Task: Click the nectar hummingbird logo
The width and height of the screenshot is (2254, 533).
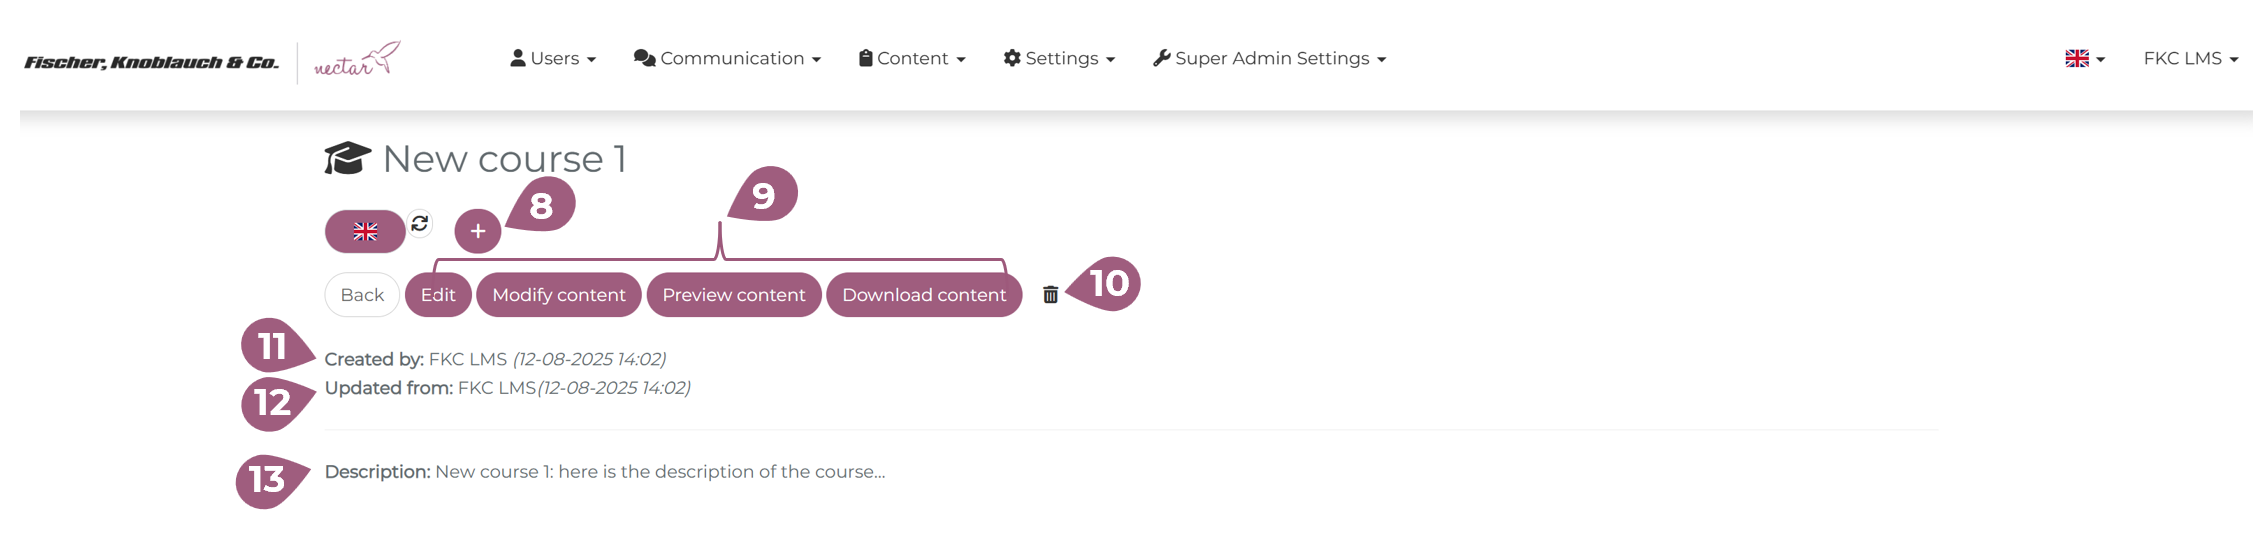Action: pyautogui.click(x=357, y=60)
